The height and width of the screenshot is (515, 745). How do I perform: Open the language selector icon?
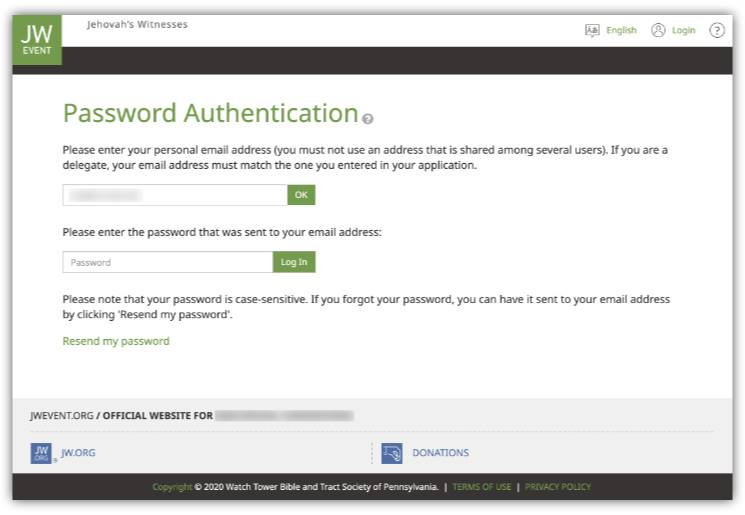[592, 30]
